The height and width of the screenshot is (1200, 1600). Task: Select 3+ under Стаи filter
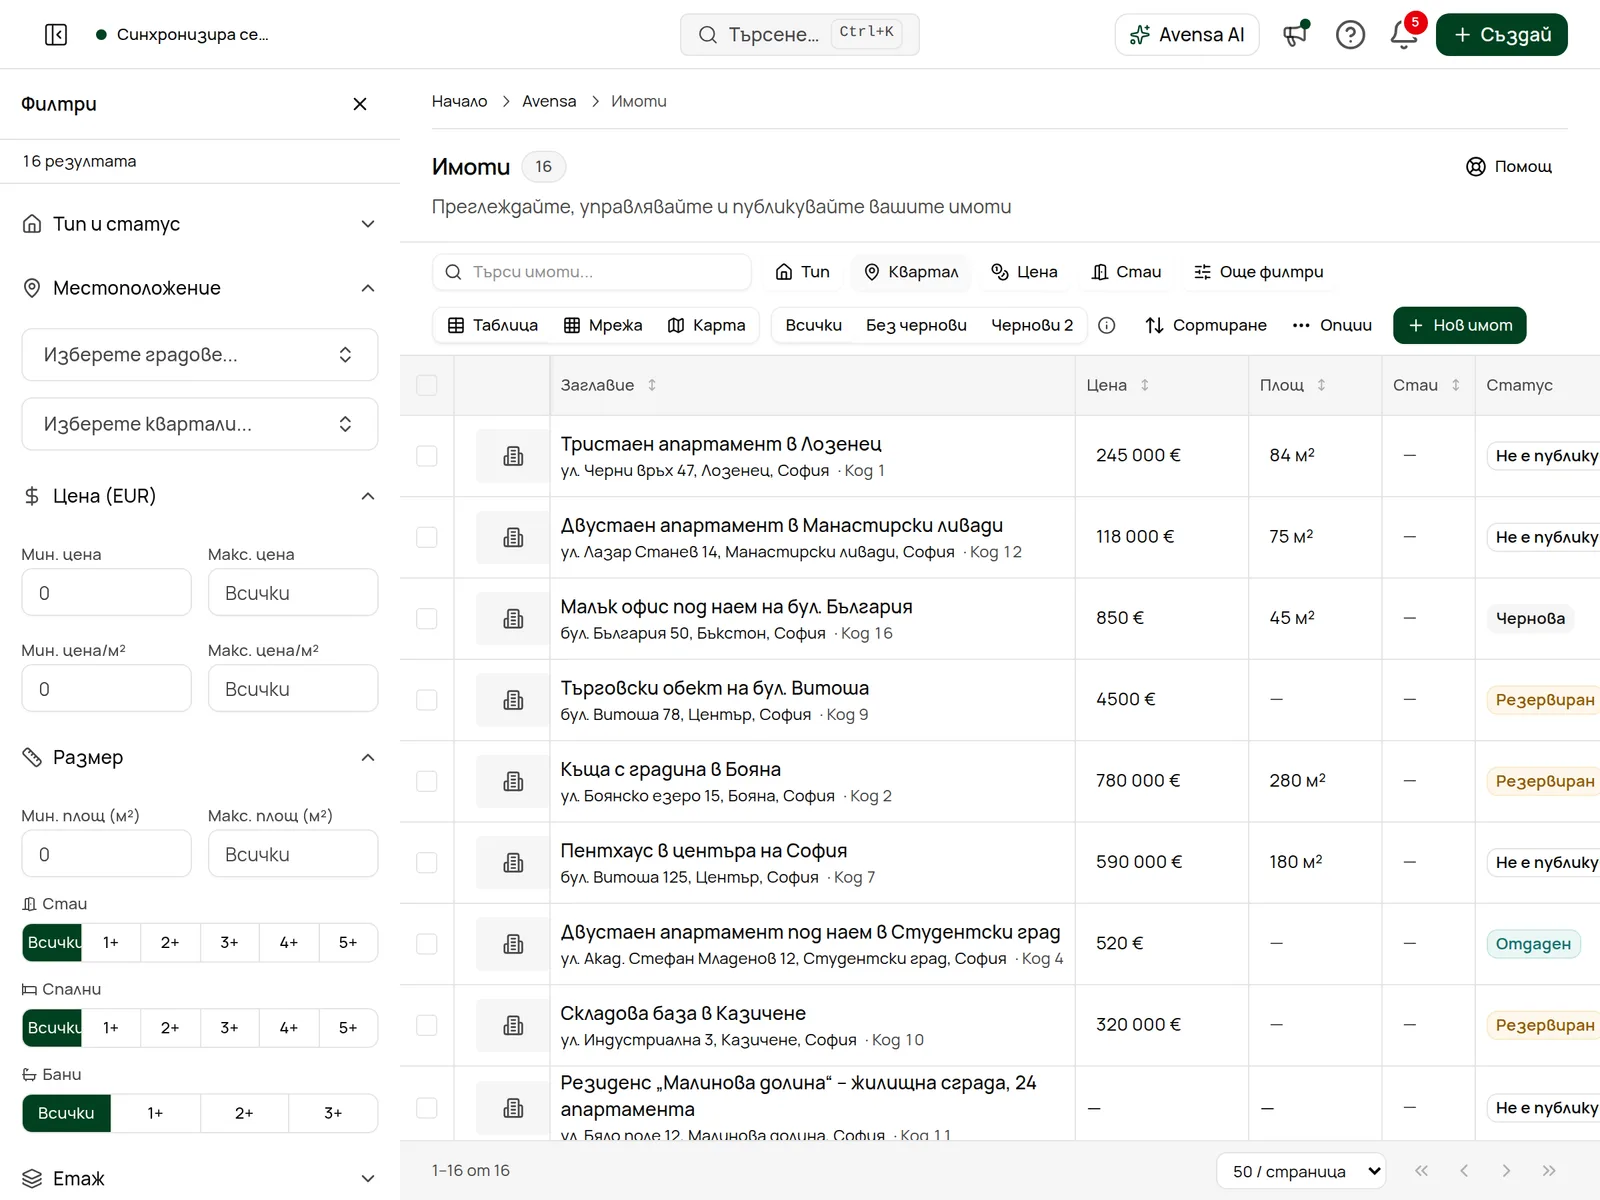pyautogui.click(x=230, y=943)
